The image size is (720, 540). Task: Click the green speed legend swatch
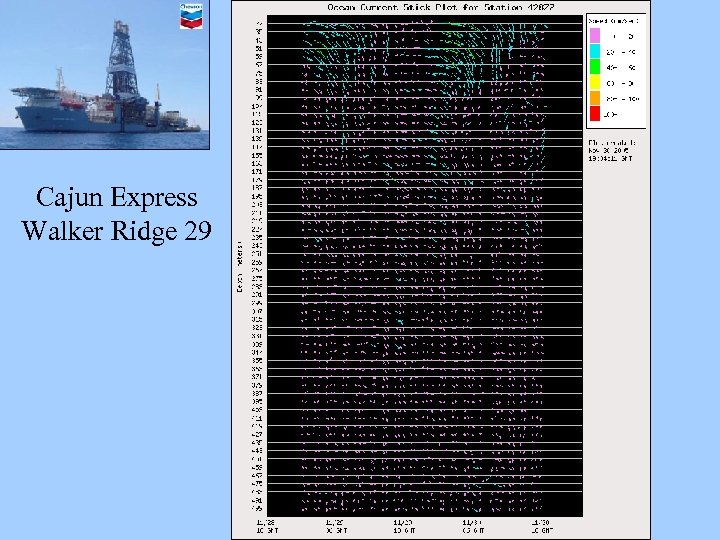pos(595,67)
